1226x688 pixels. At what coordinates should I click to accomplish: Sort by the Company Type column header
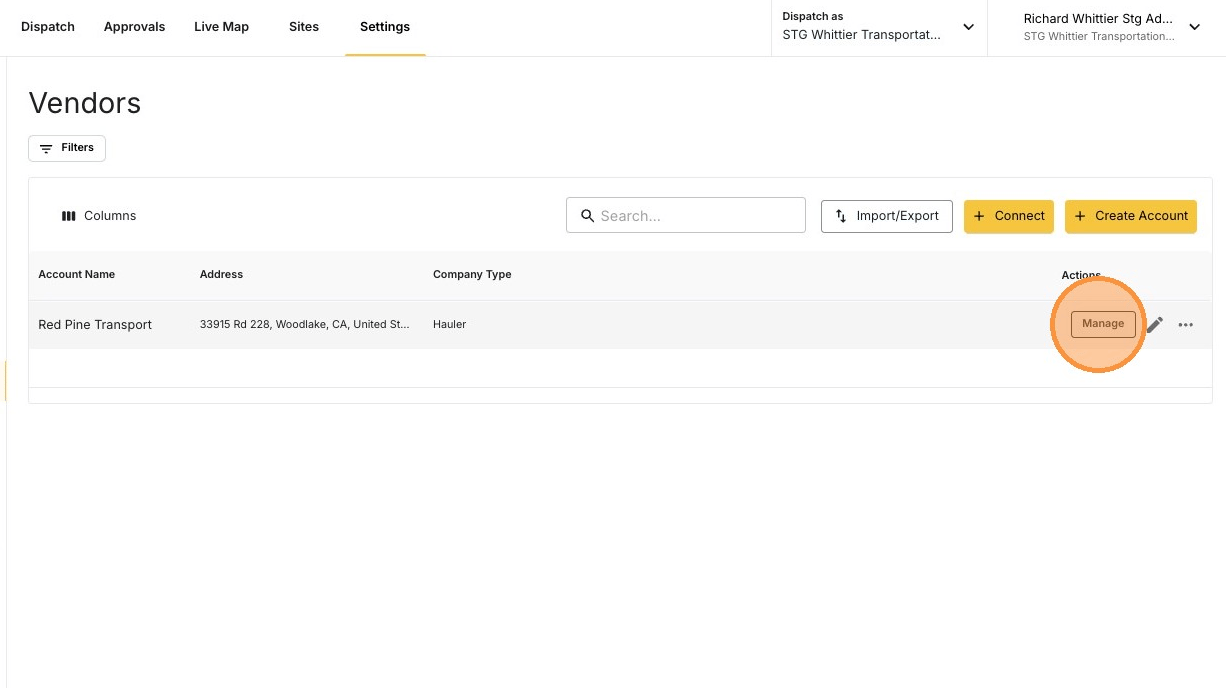click(x=472, y=274)
